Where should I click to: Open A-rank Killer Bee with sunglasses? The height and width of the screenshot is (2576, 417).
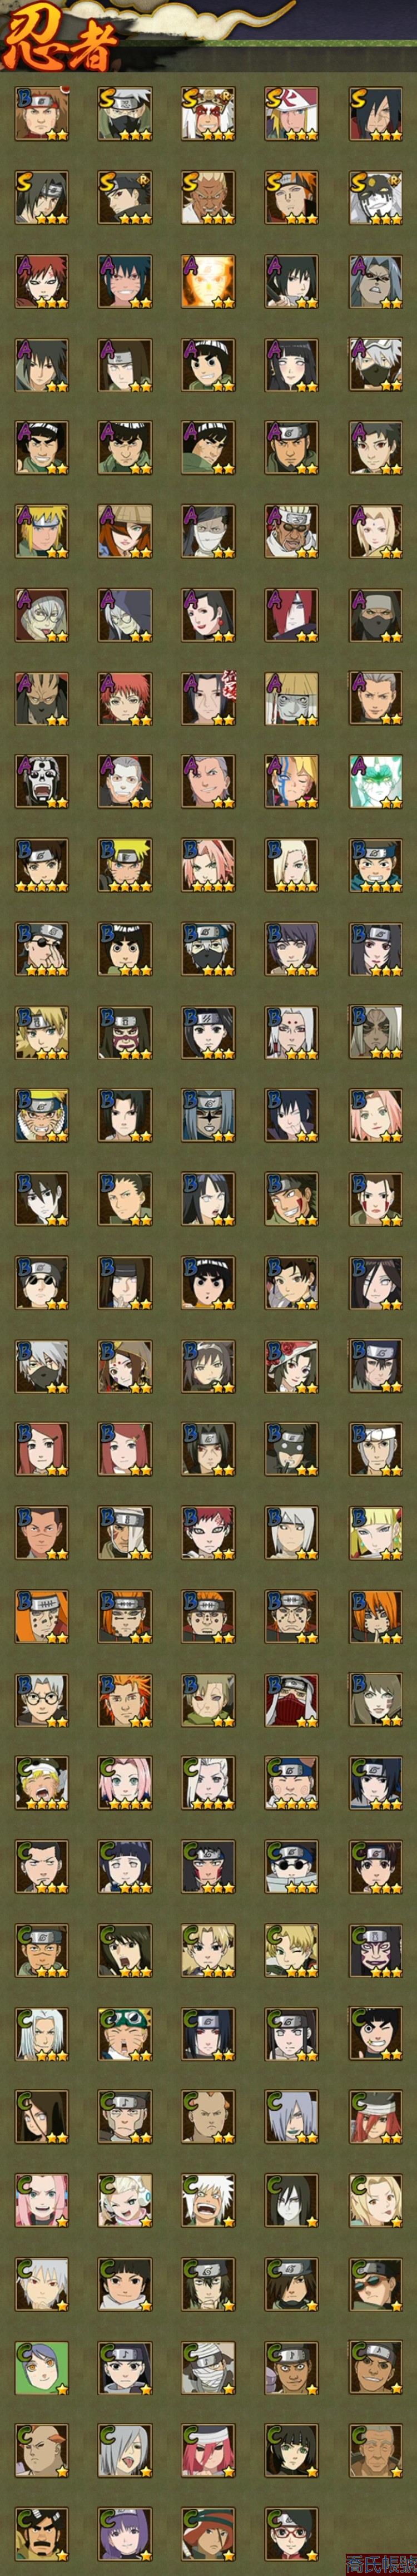(x=292, y=531)
